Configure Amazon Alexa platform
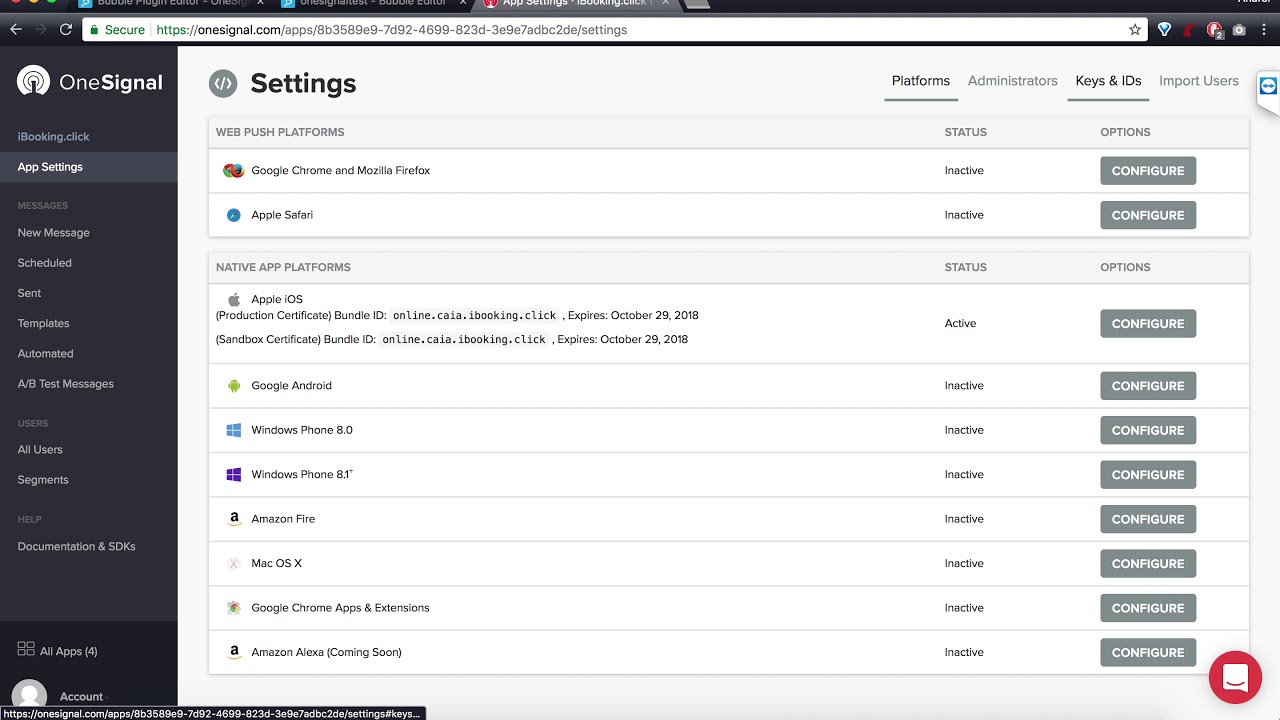 [1148, 652]
